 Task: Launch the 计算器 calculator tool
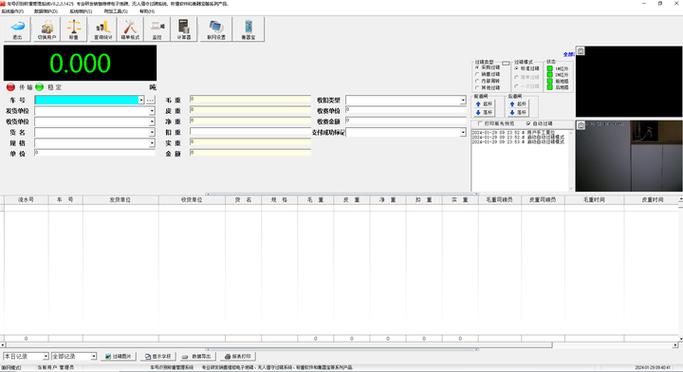coord(184,29)
